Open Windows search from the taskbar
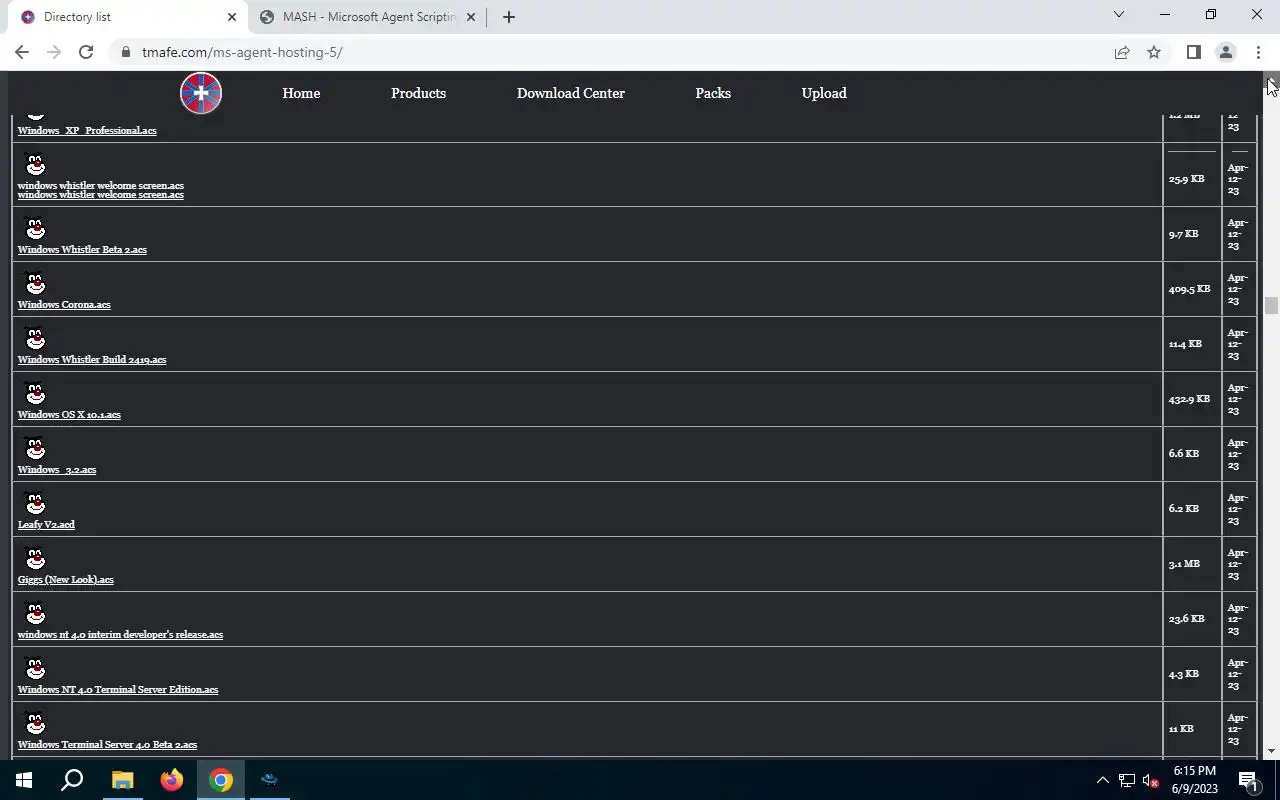The image size is (1280, 800). click(72, 780)
